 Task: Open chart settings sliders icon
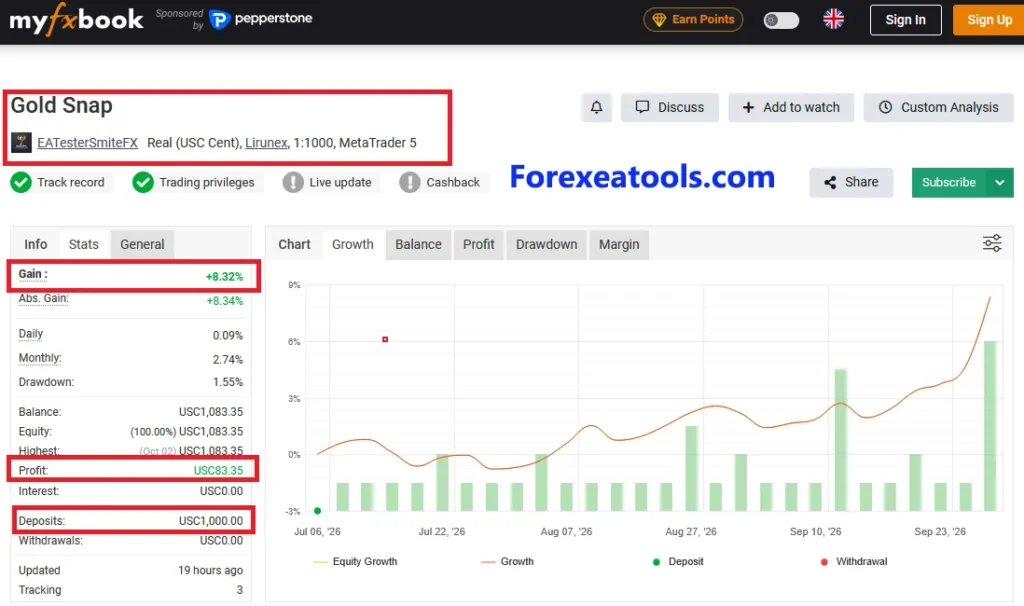click(992, 244)
